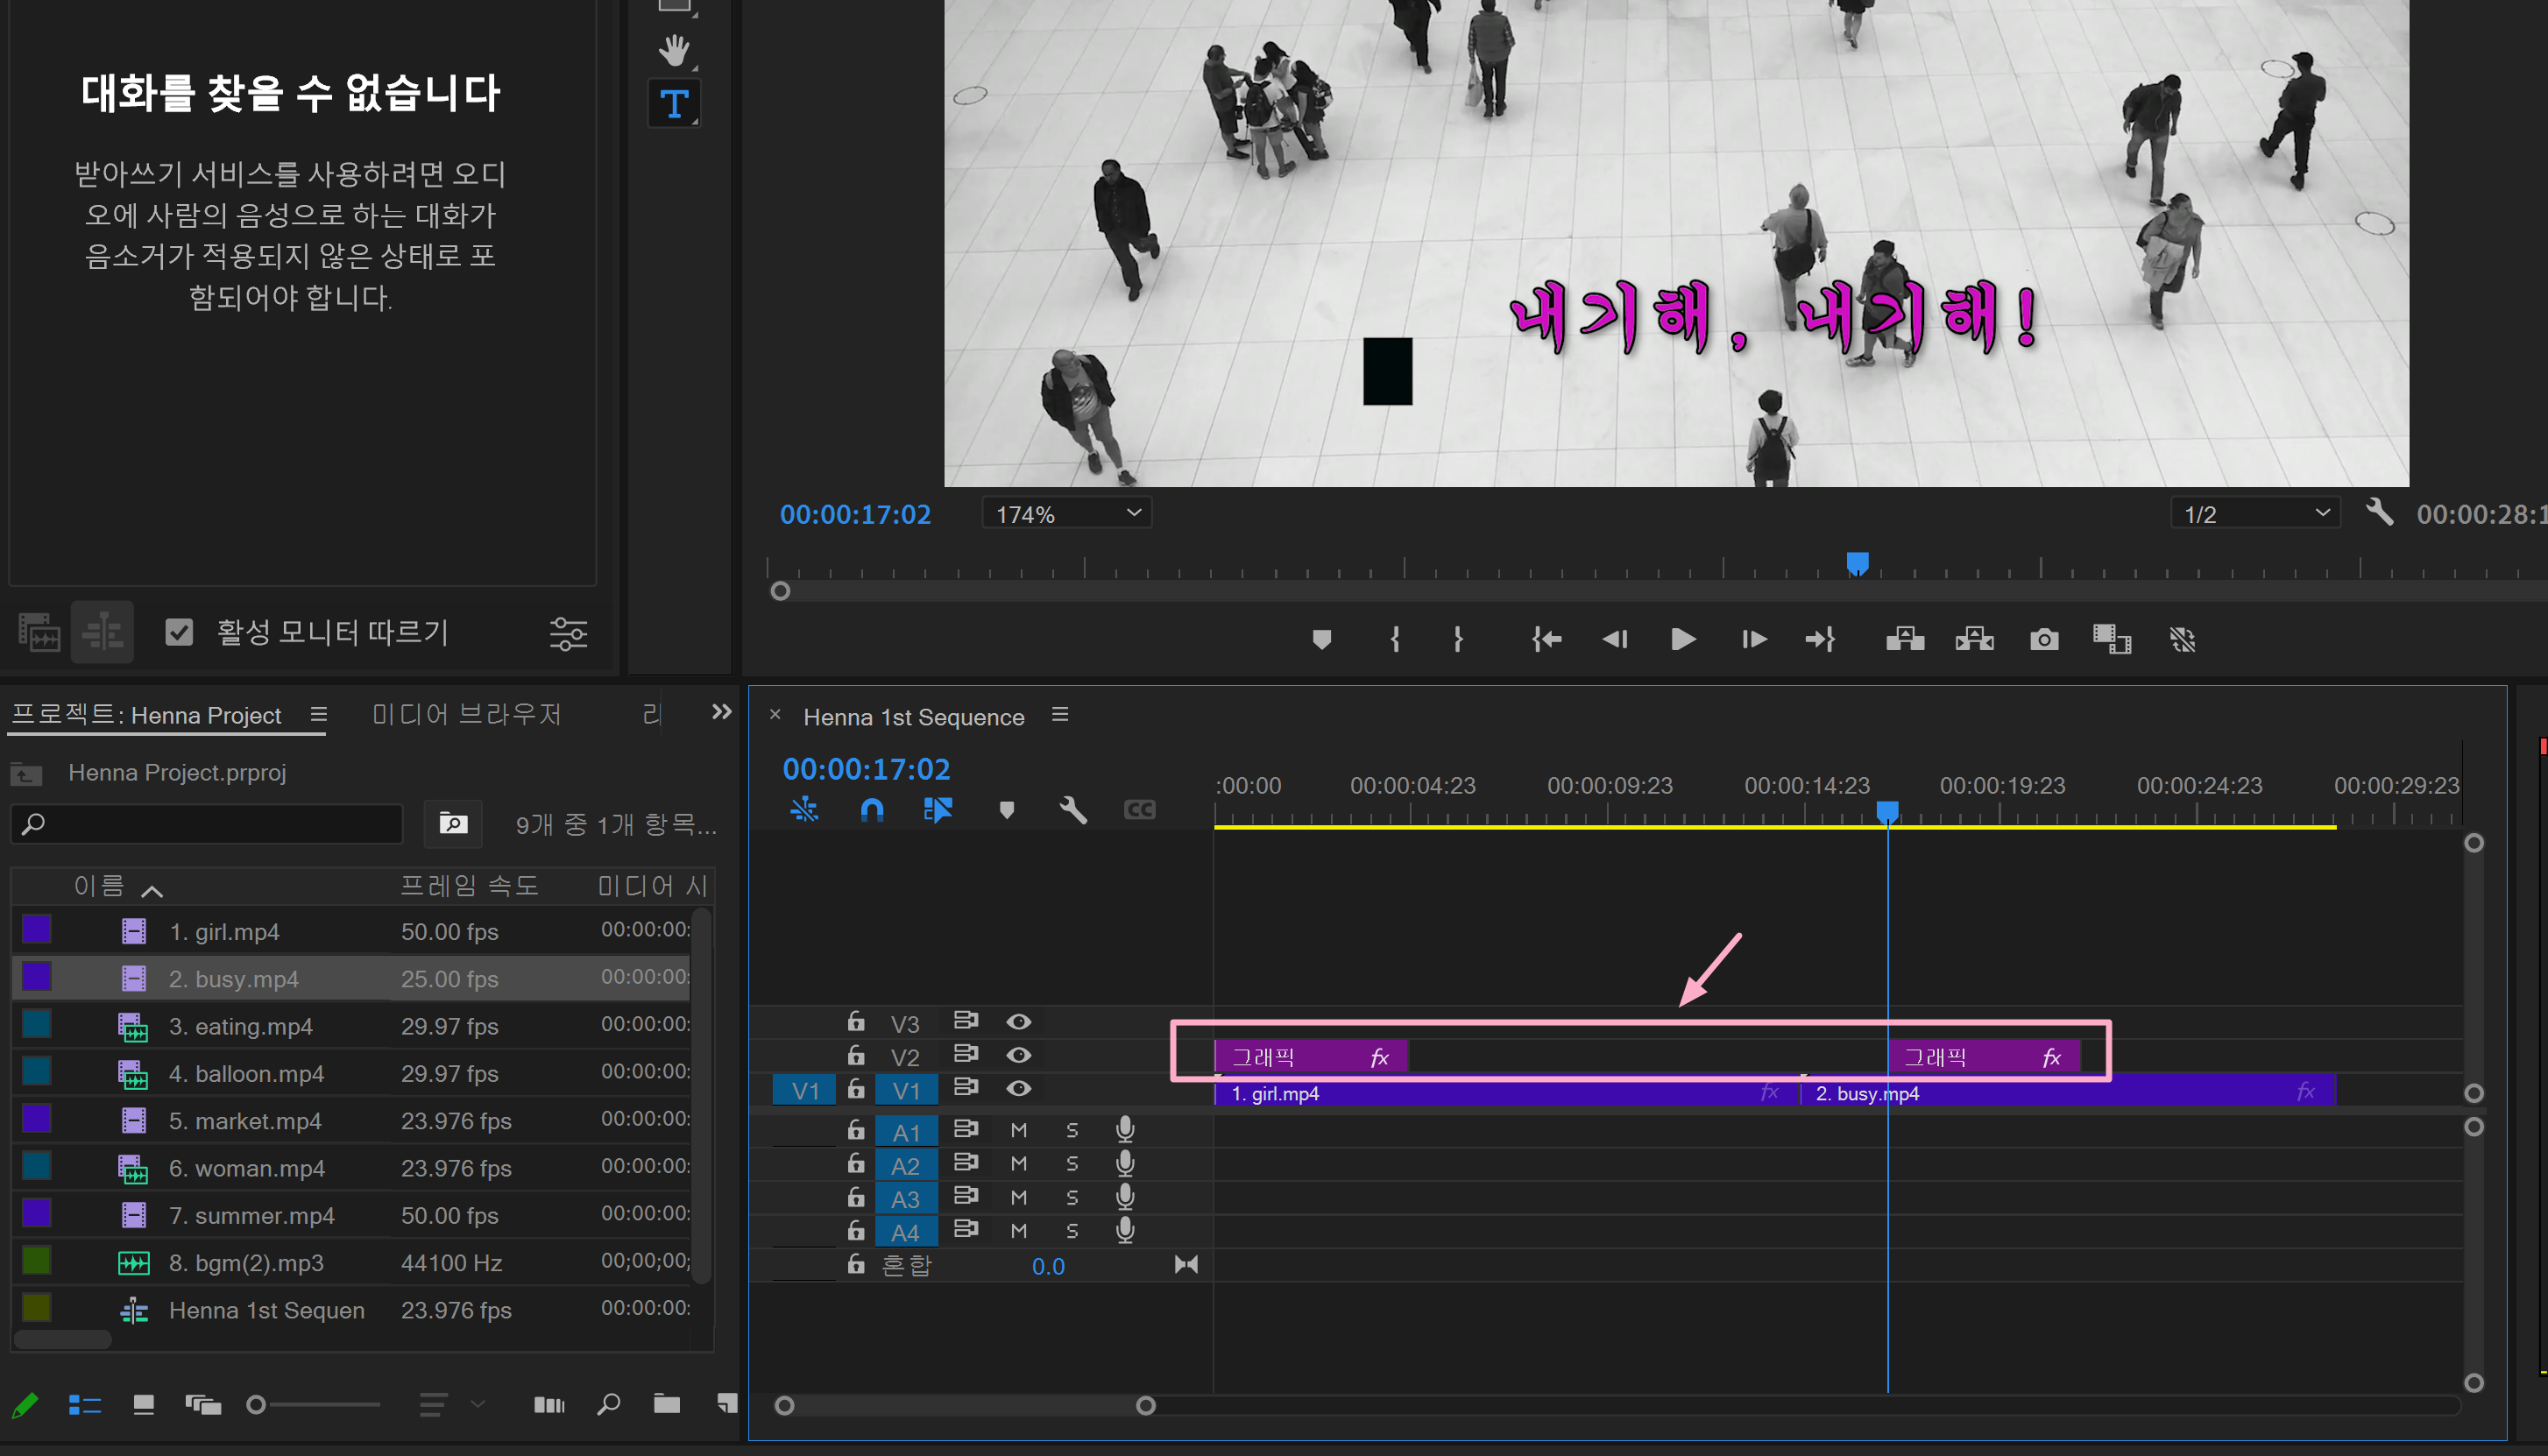Lock the V2 track
The width and height of the screenshot is (2548, 1456).
tap(856, 1055)
